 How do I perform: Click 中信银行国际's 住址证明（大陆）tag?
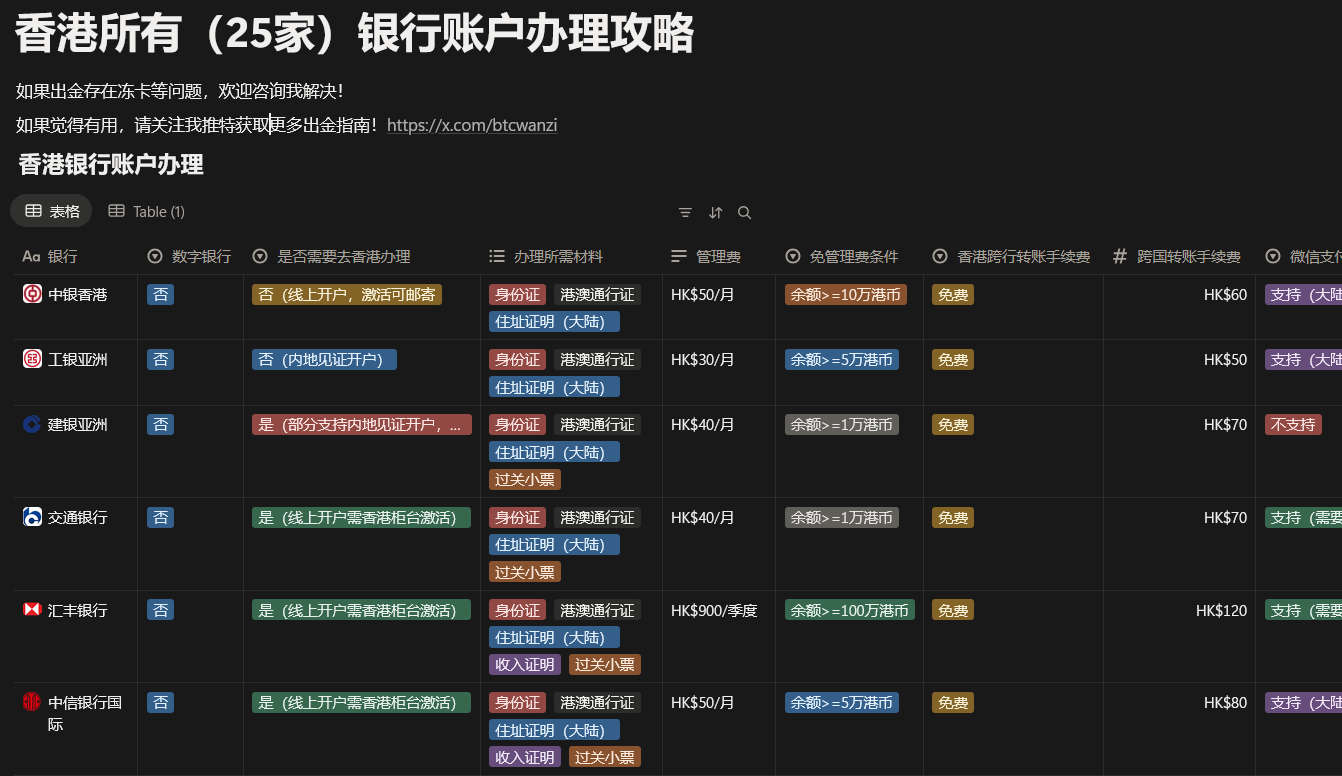pyautogui.click(x=554, y=729)
